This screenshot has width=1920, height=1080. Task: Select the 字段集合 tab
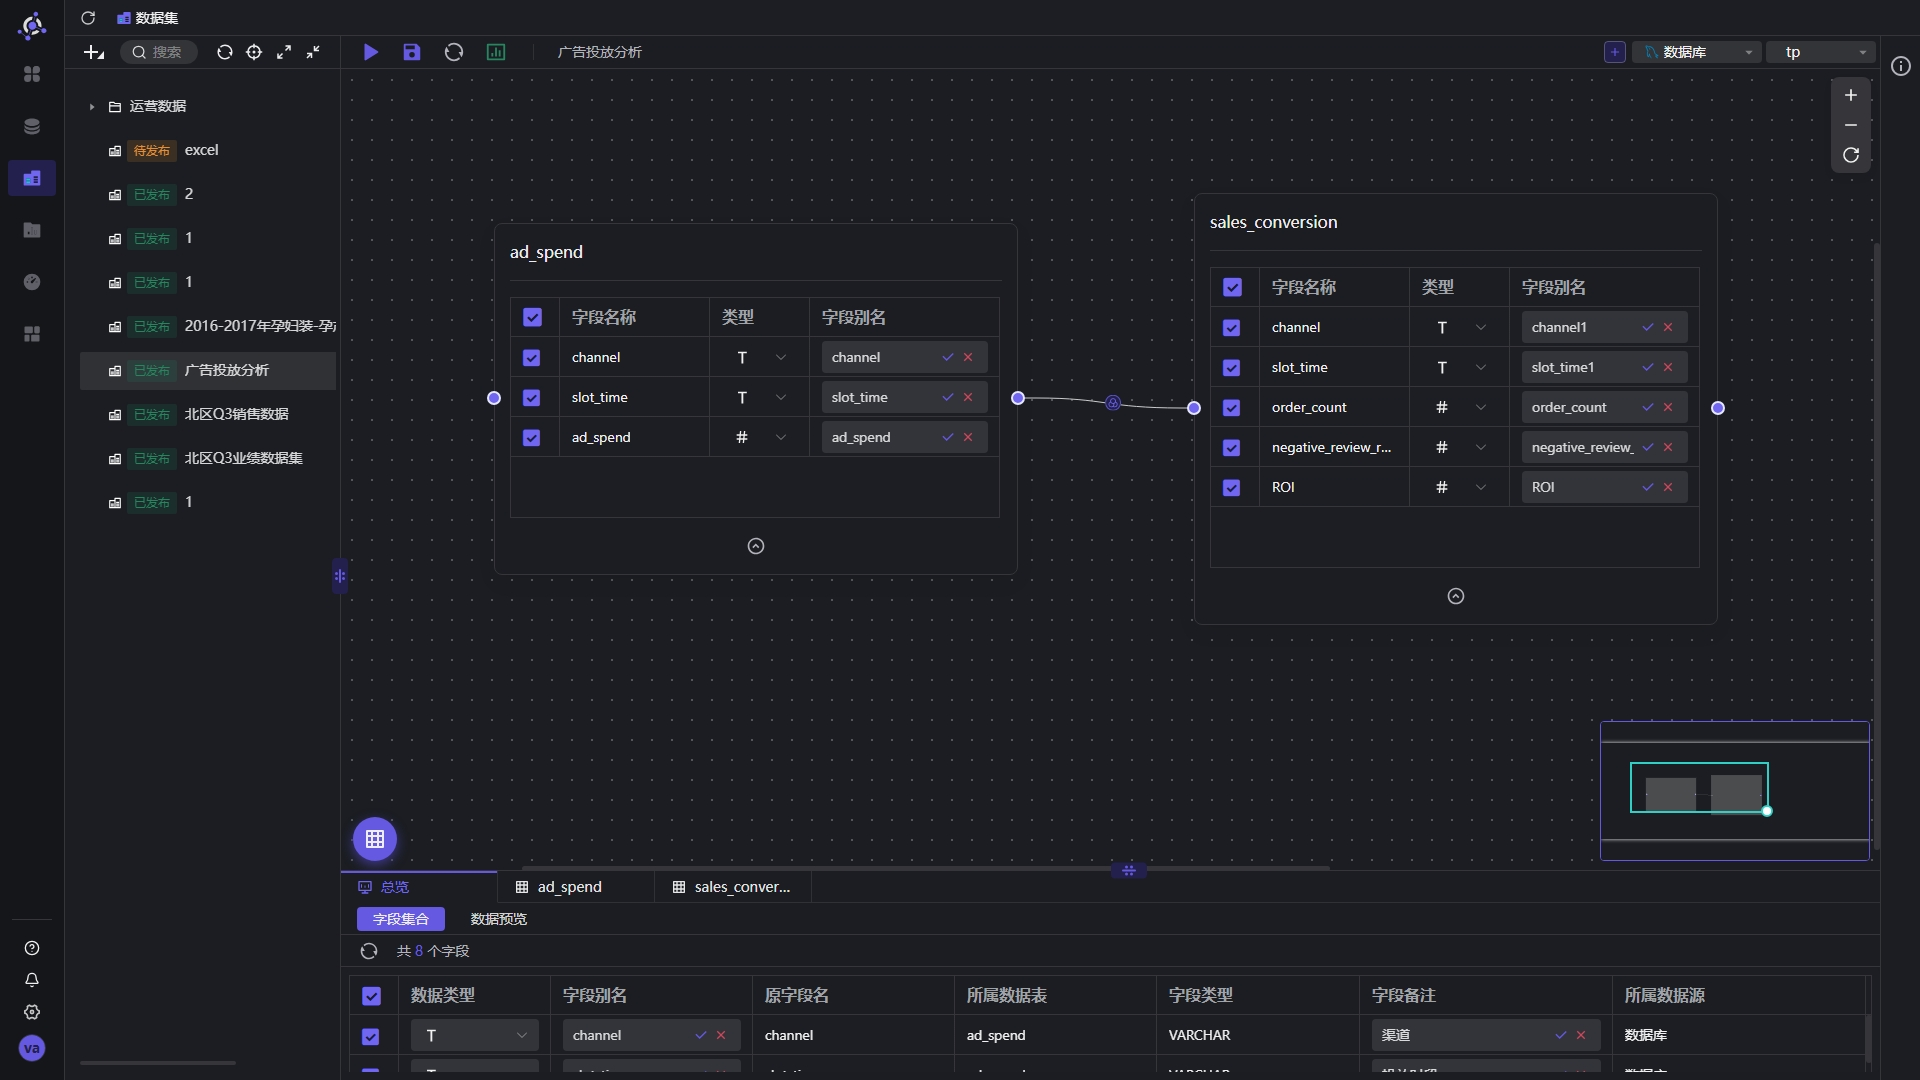pos(401,919)
